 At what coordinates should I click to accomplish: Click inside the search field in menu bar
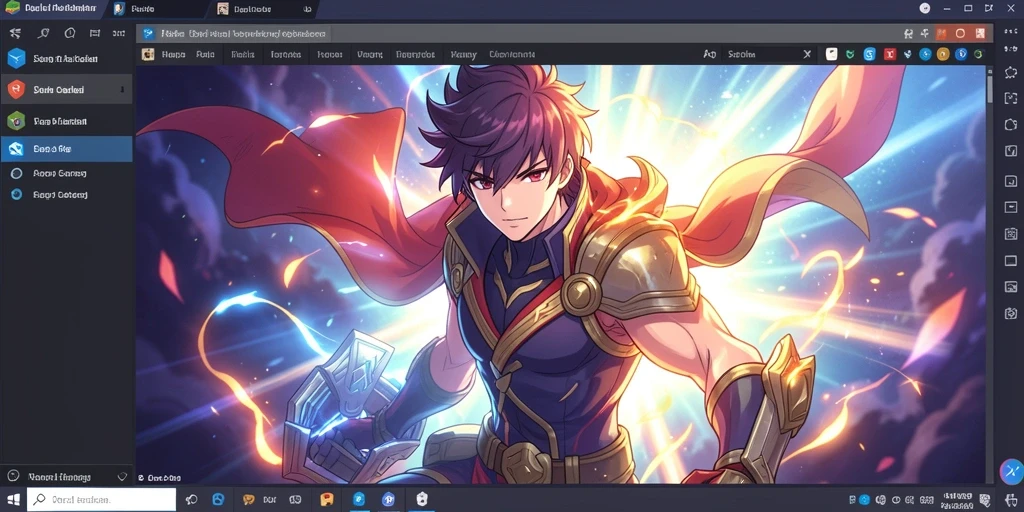762,55
